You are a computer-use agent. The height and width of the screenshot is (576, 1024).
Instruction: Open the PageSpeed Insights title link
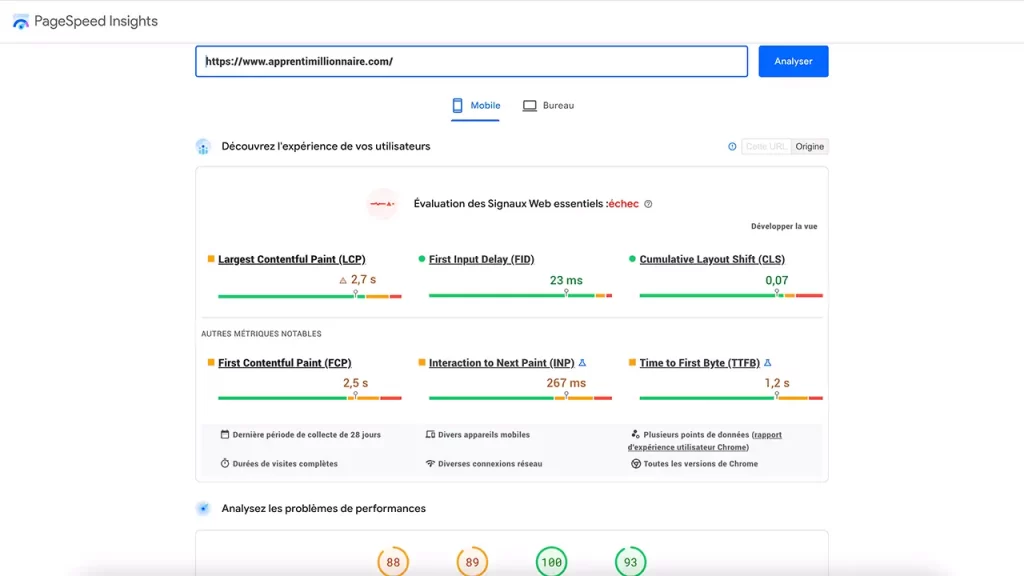pos(95,22)
